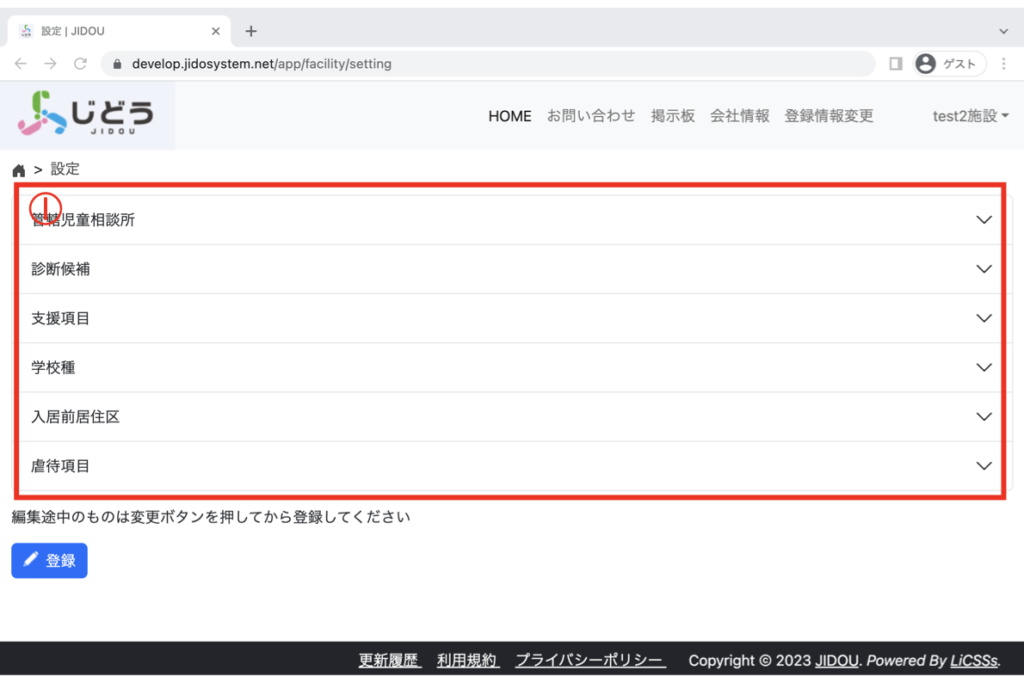Reload the page with the browser refresh icon
Screen dimensions: 1024x683
click(81, 64)
